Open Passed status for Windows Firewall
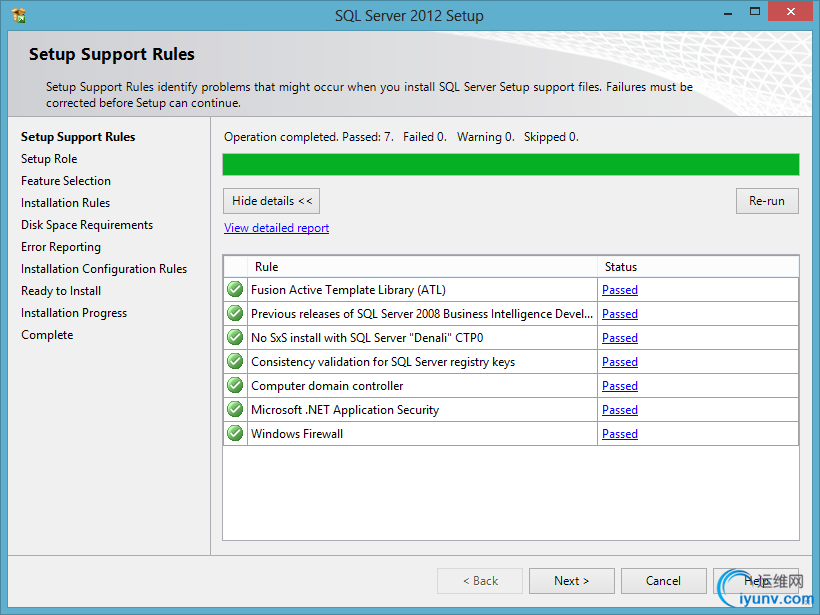 620,434
